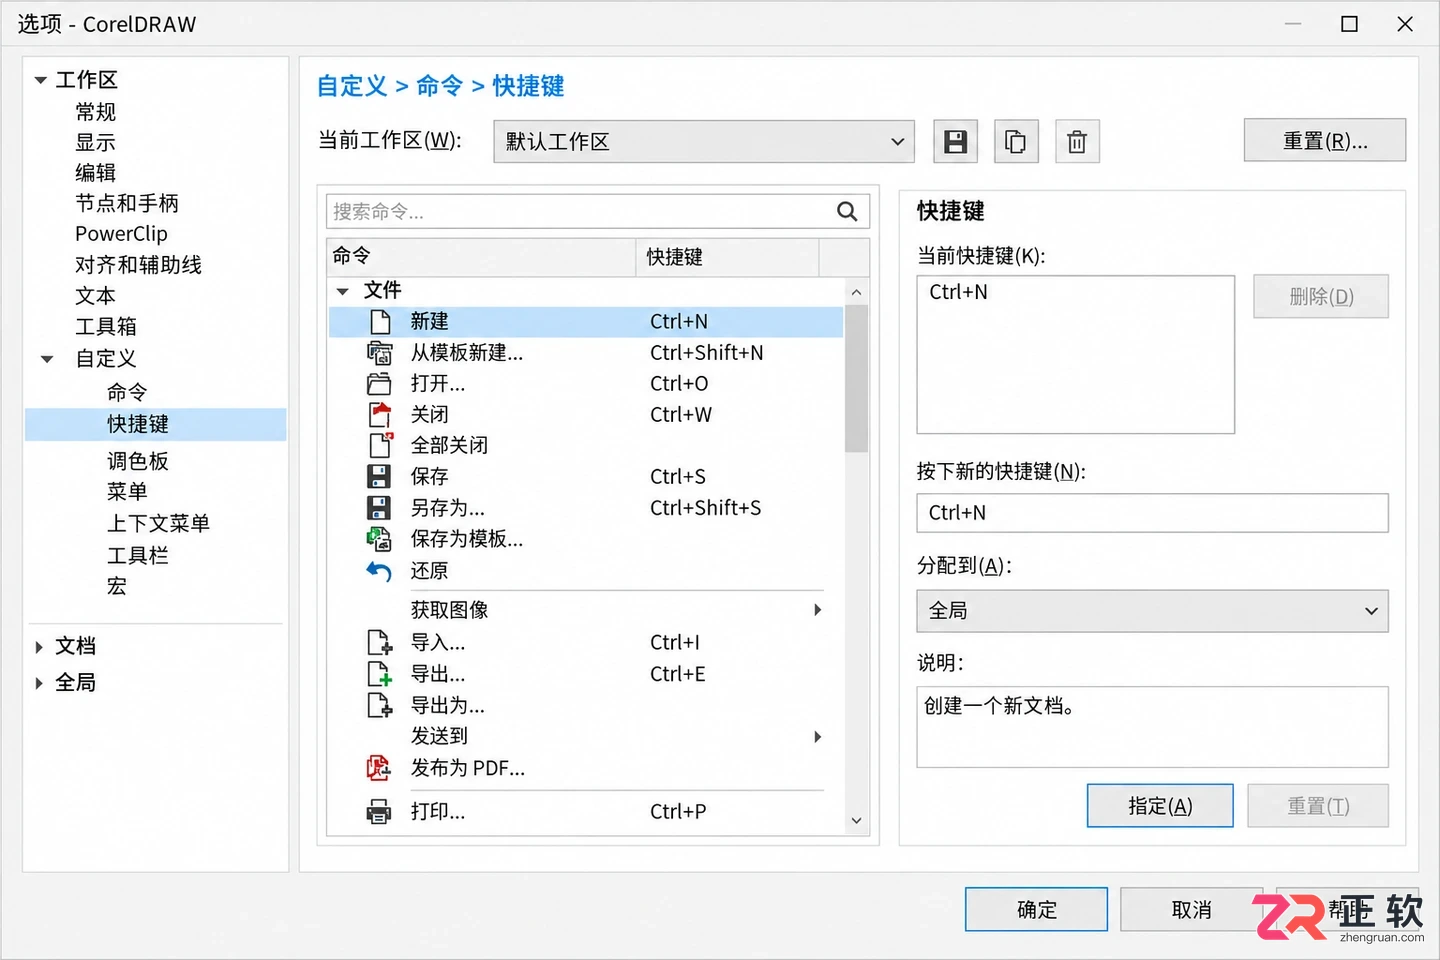The width and height of the screenshot is (1440, 960).
Task: Click the 指定(A) button
Action: pos(1160,806)
